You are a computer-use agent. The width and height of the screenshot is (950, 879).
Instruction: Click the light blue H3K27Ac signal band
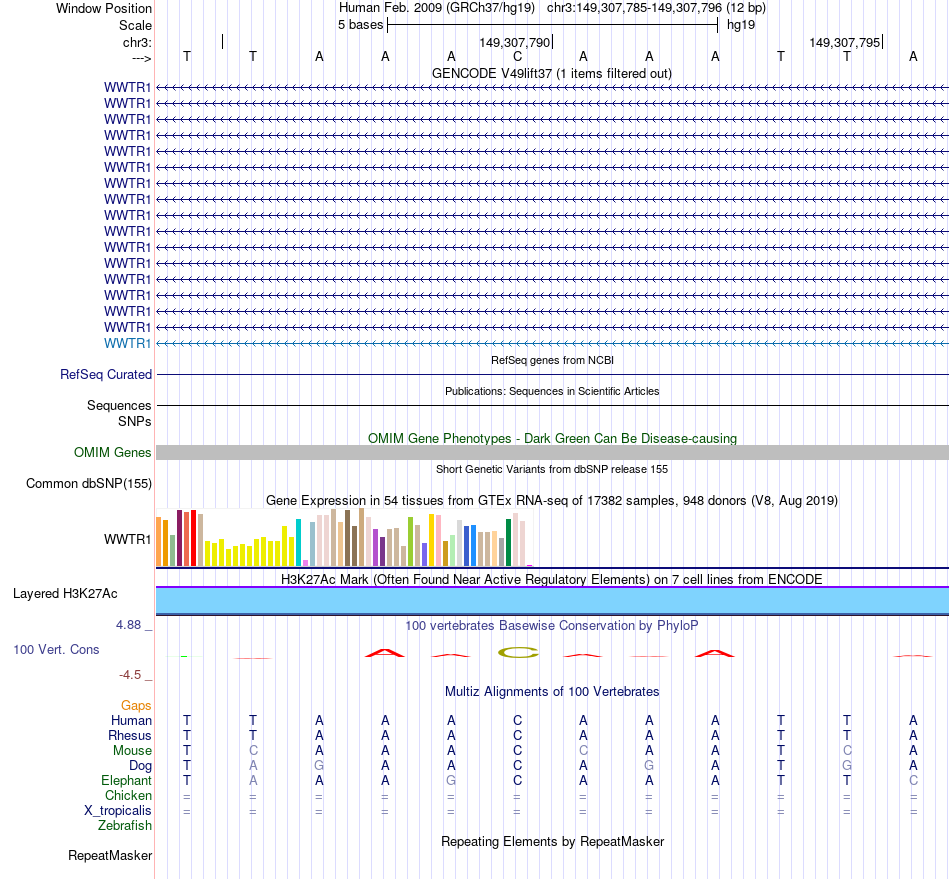552,600
